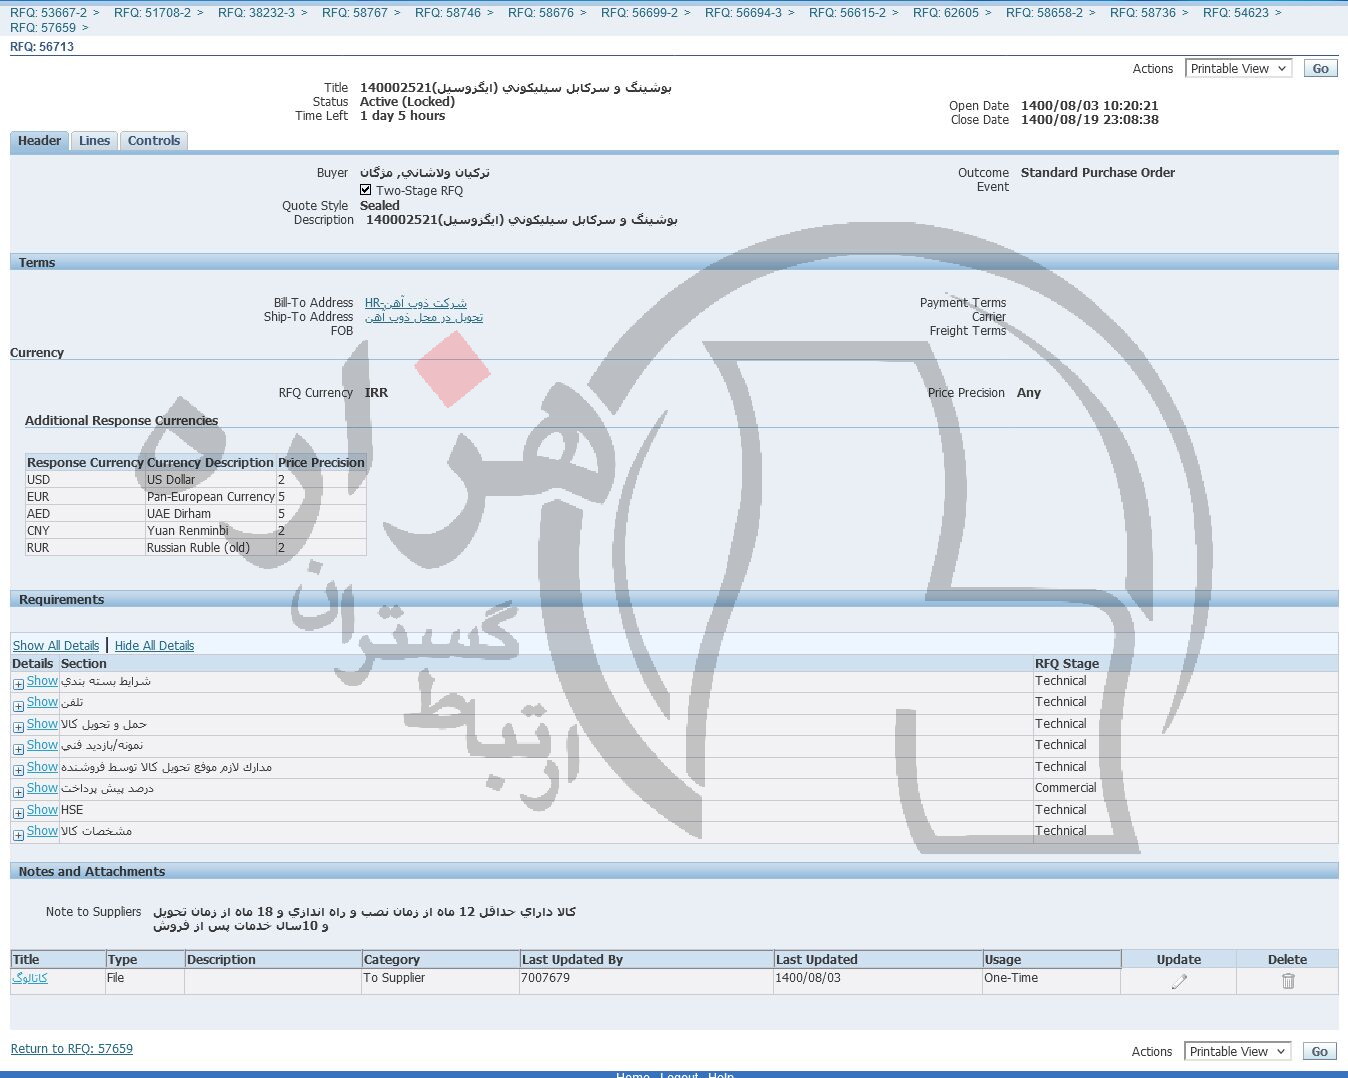Open breadcrumb RFQ: 62605
1348x1078 pixels.
click(945, 13)
